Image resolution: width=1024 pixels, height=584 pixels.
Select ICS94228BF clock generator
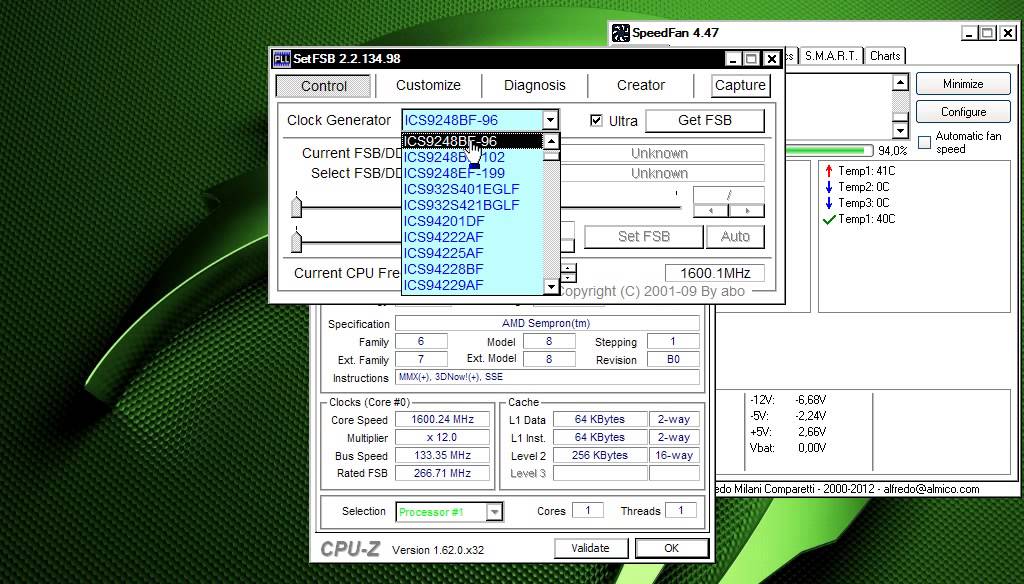point(472,269)
